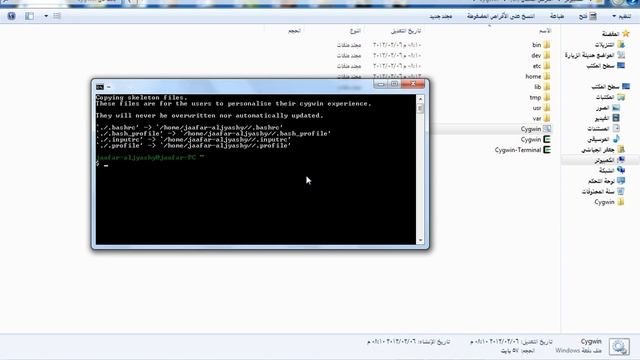Open the bin folder in Explorer
This screenshot has width=640, height=360.
pyautogui.click(x=541, y=45)
